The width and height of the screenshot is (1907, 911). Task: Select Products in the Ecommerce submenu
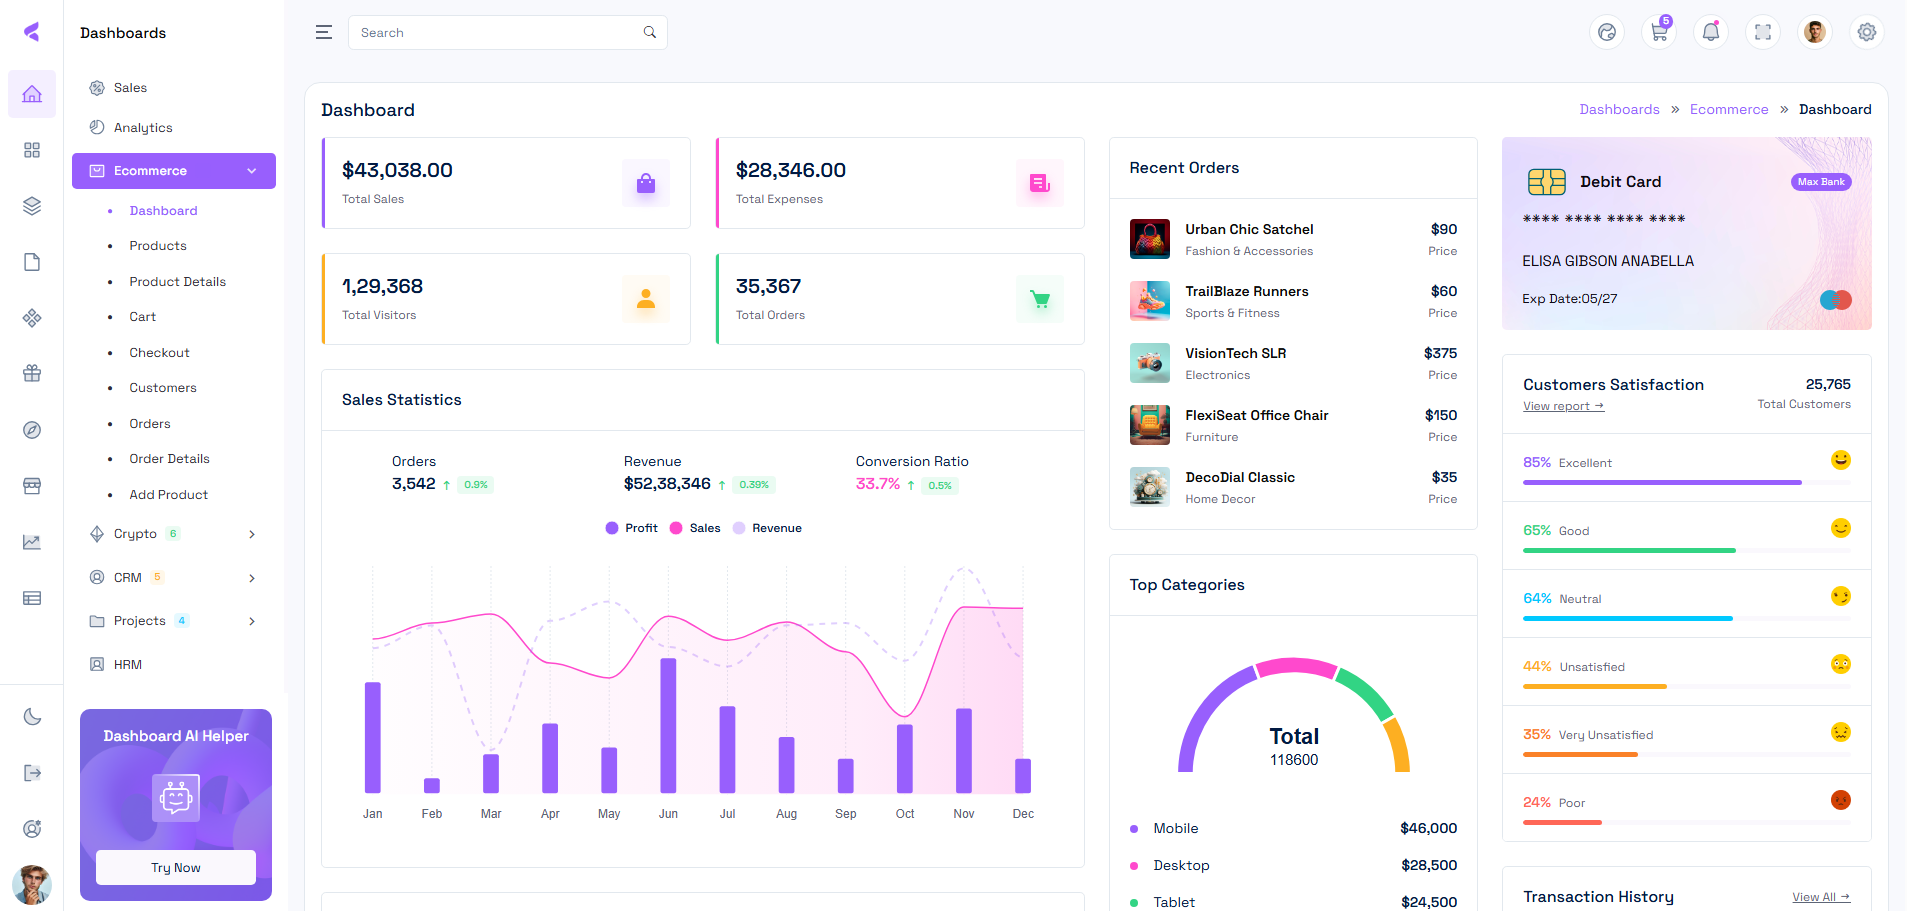pos(158,246)
